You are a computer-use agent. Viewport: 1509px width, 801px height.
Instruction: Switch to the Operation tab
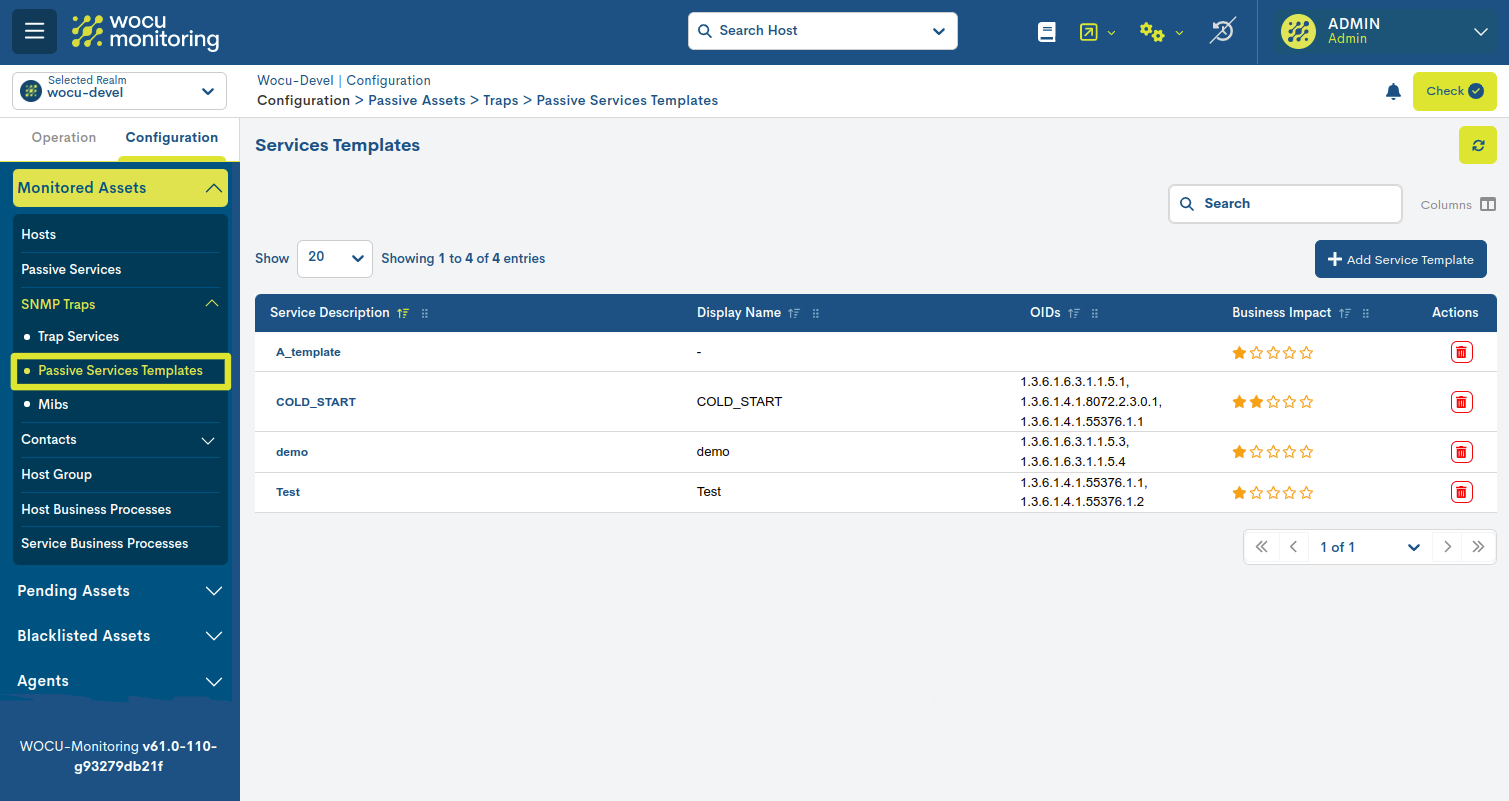63,137
